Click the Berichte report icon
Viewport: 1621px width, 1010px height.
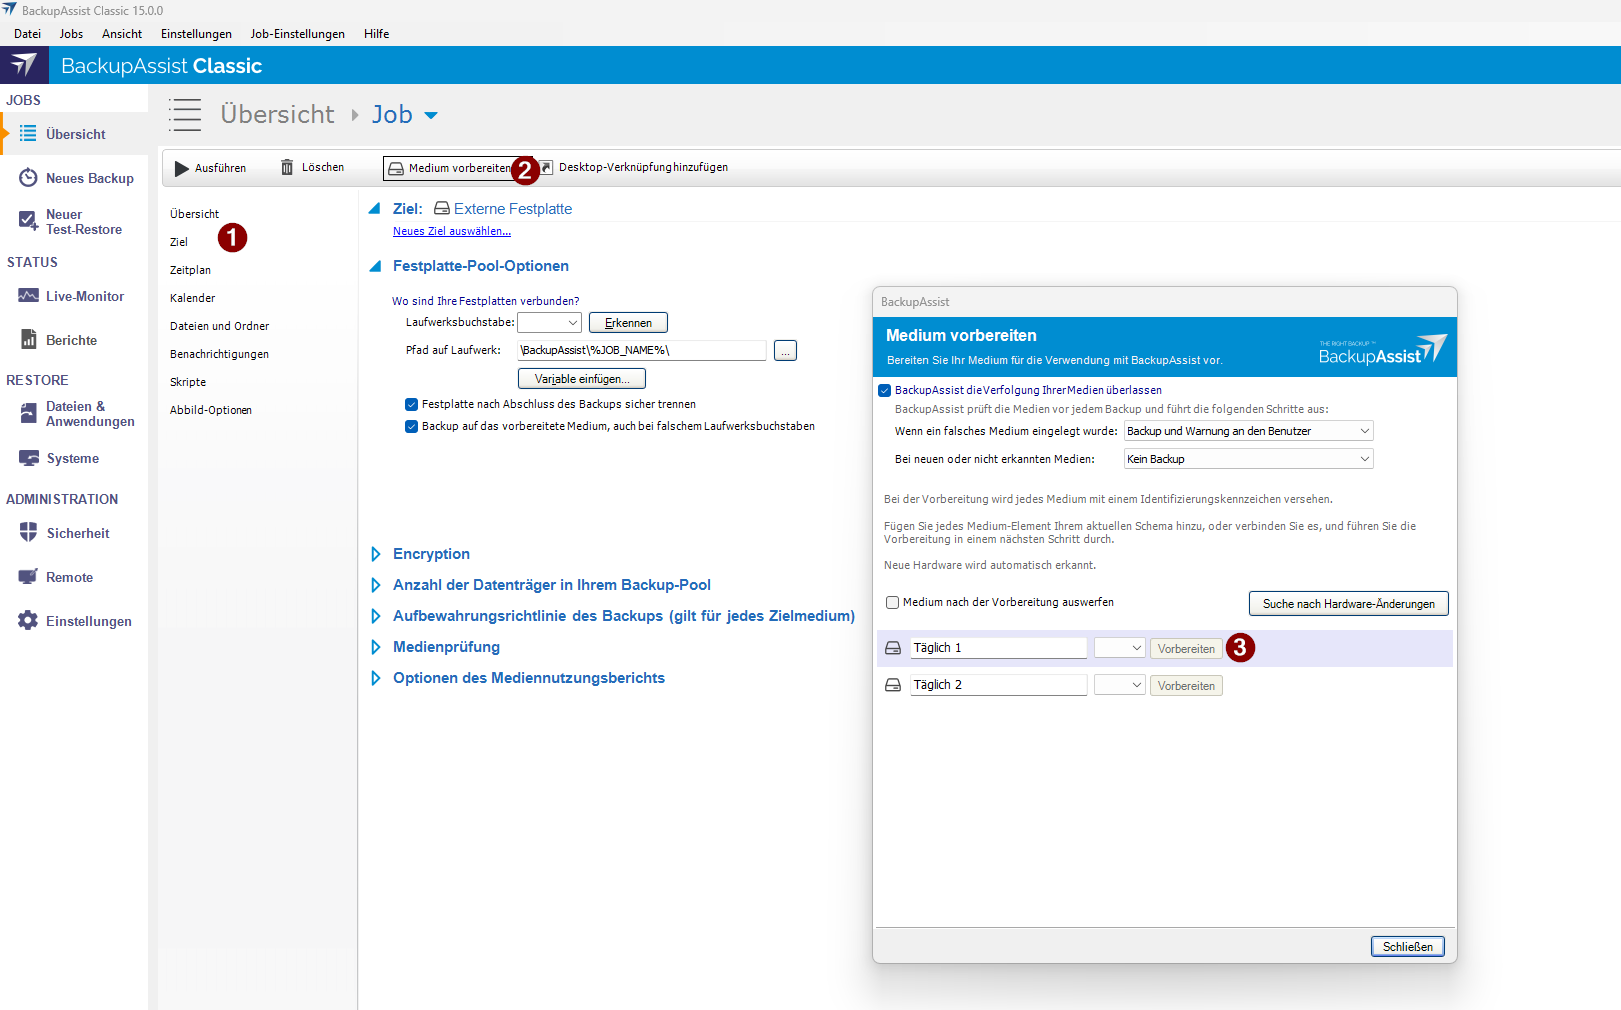[28, 340]
